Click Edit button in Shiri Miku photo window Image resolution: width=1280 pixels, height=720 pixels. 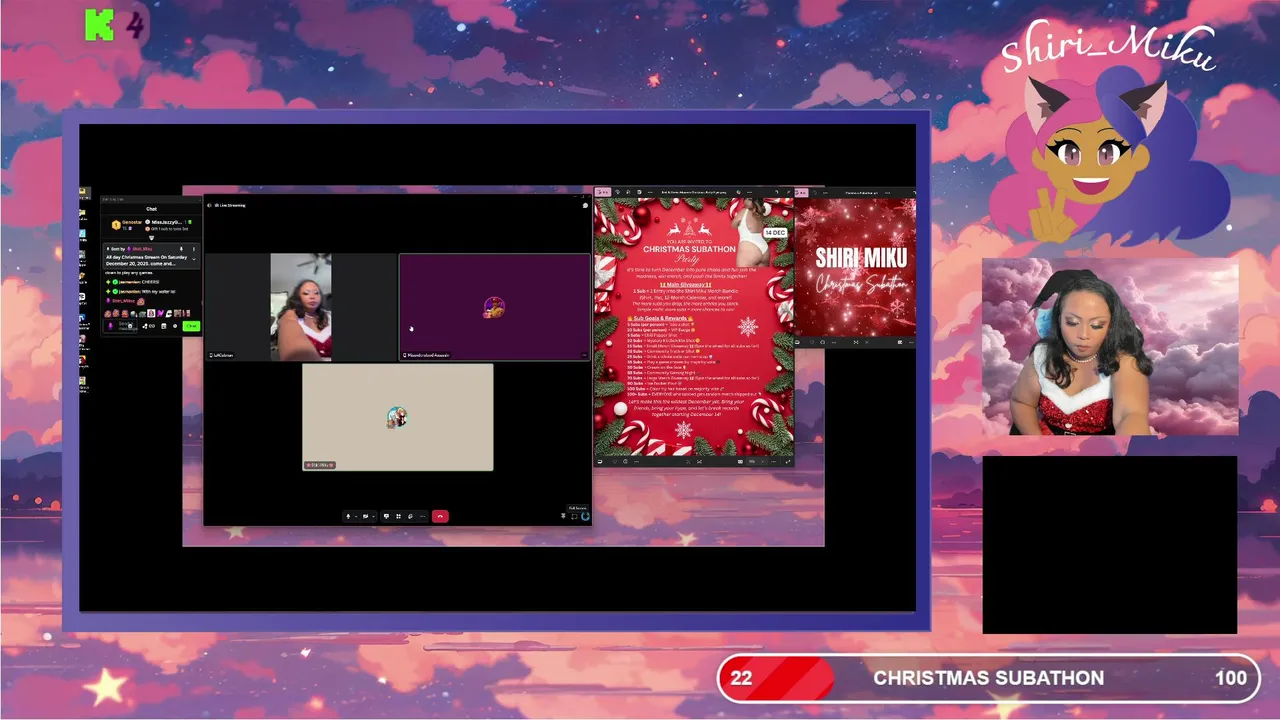803,192
